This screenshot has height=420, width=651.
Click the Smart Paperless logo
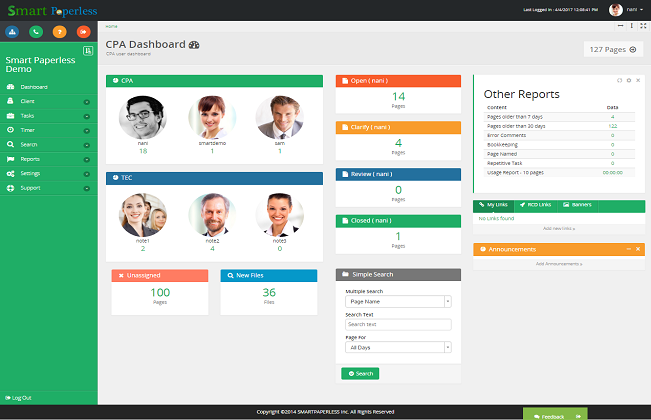pos(53,11)
